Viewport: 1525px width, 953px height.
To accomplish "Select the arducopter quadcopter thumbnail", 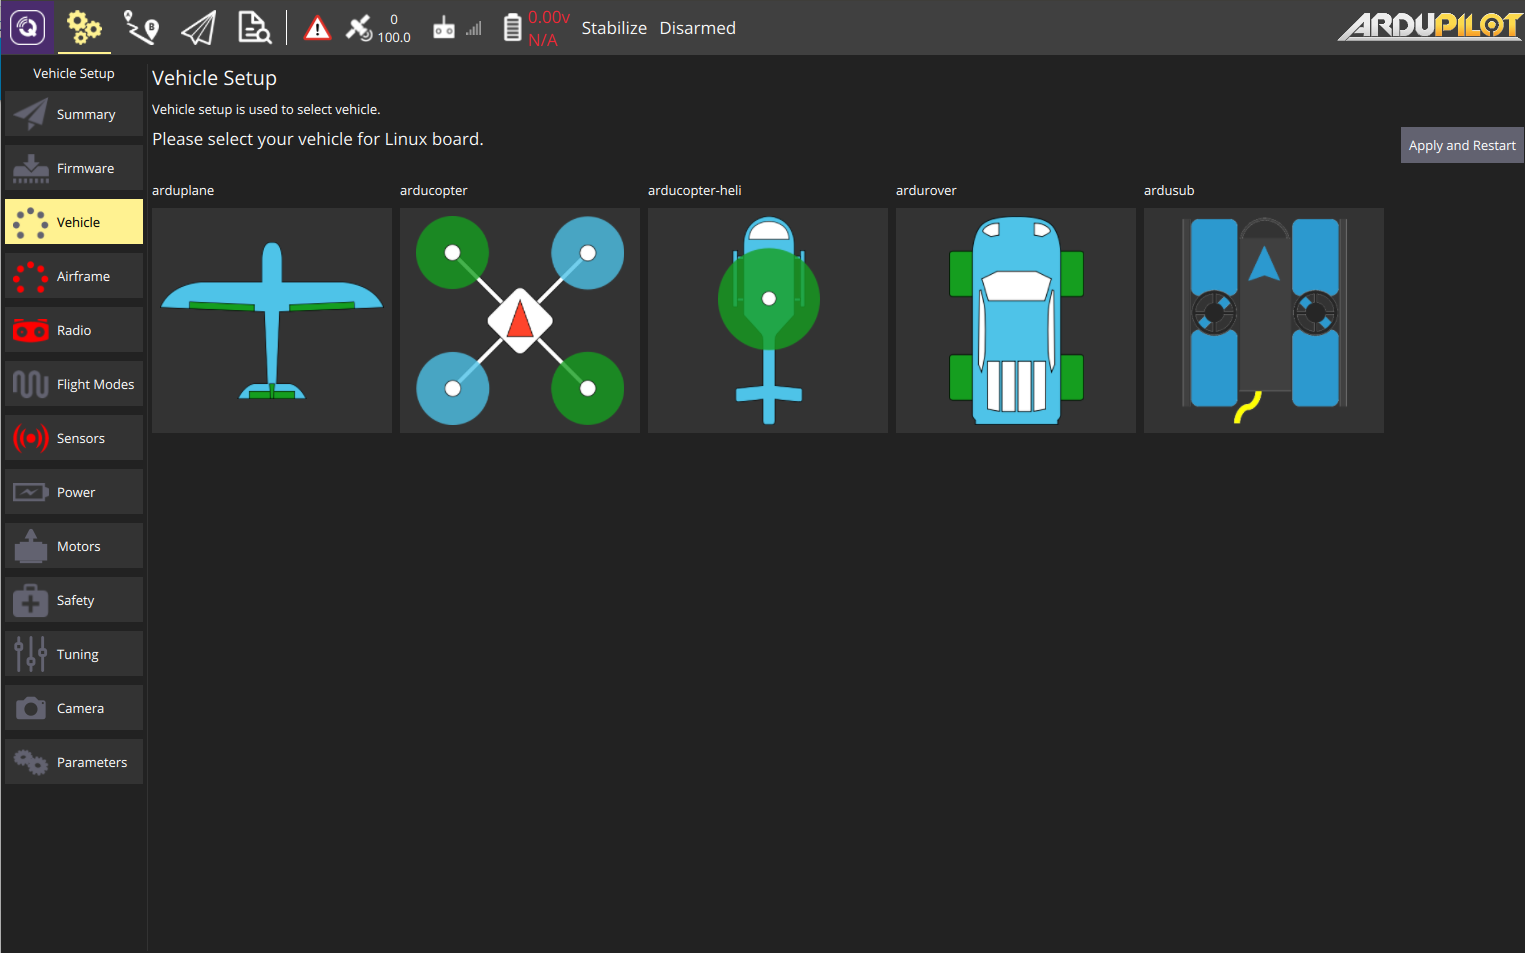I will coord(520,320).
